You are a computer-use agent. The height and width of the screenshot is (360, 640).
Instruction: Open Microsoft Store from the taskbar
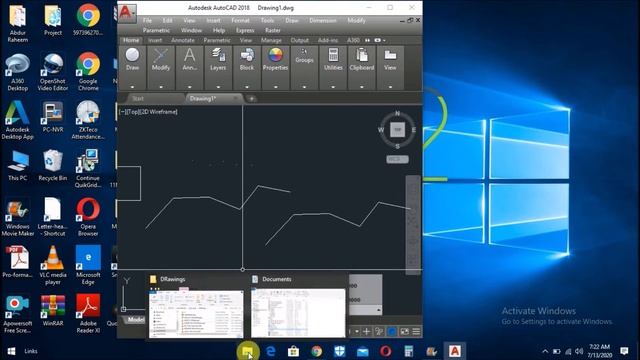point(293,351)
